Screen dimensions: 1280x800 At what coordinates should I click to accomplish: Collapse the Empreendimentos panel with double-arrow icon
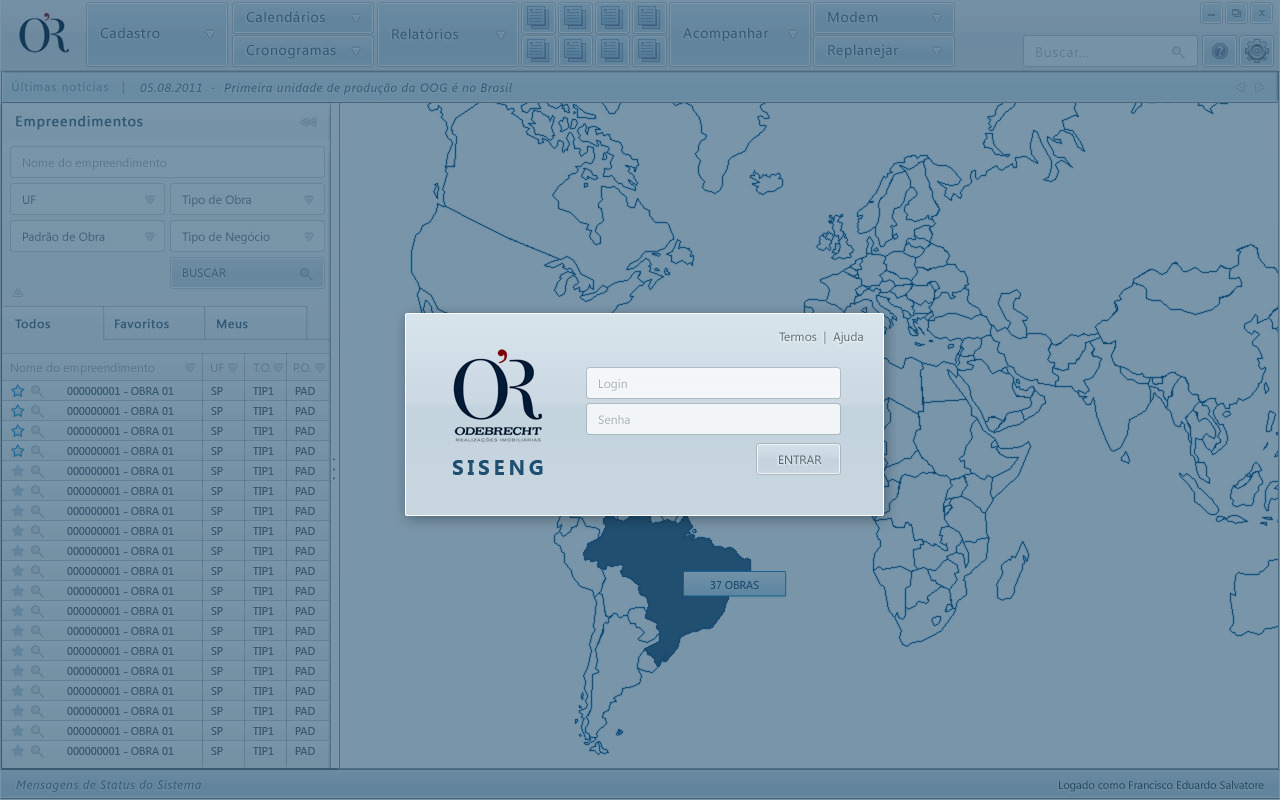pos(308,122)
